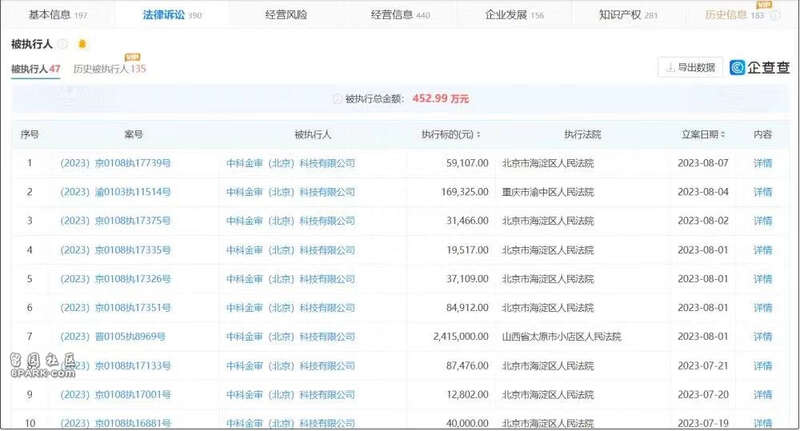Select amount 12,802.00 cell
800x431 pixels.
click(467, 394)
